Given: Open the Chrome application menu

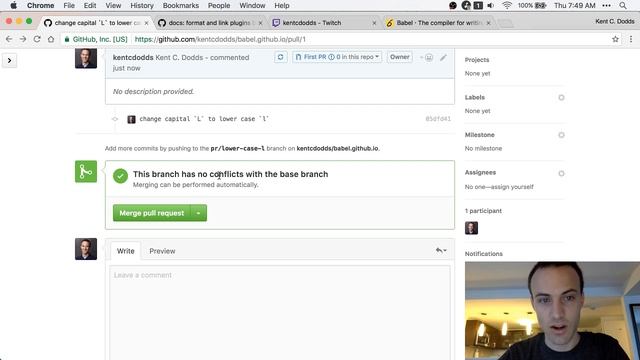Looking at the screenshot, I should coord(40,5).
